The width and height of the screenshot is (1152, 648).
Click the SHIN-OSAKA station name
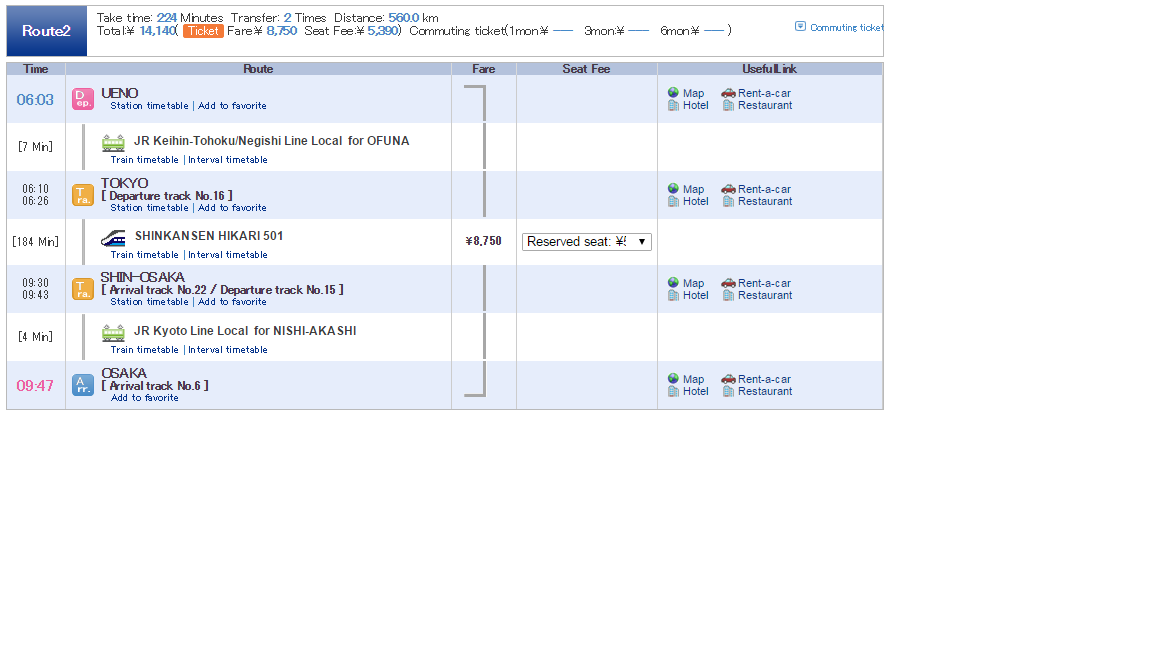click(143, 277)
